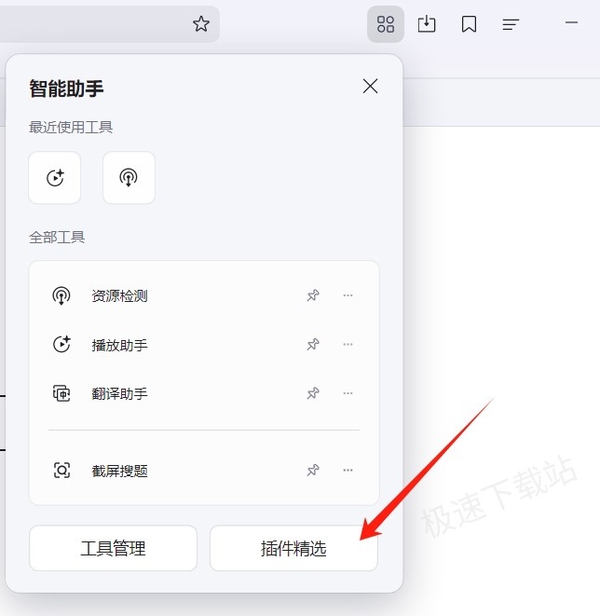Open the smart assistant grid icon
The image size is (600, 616).
pyautogui.click(x=385, y=24)
